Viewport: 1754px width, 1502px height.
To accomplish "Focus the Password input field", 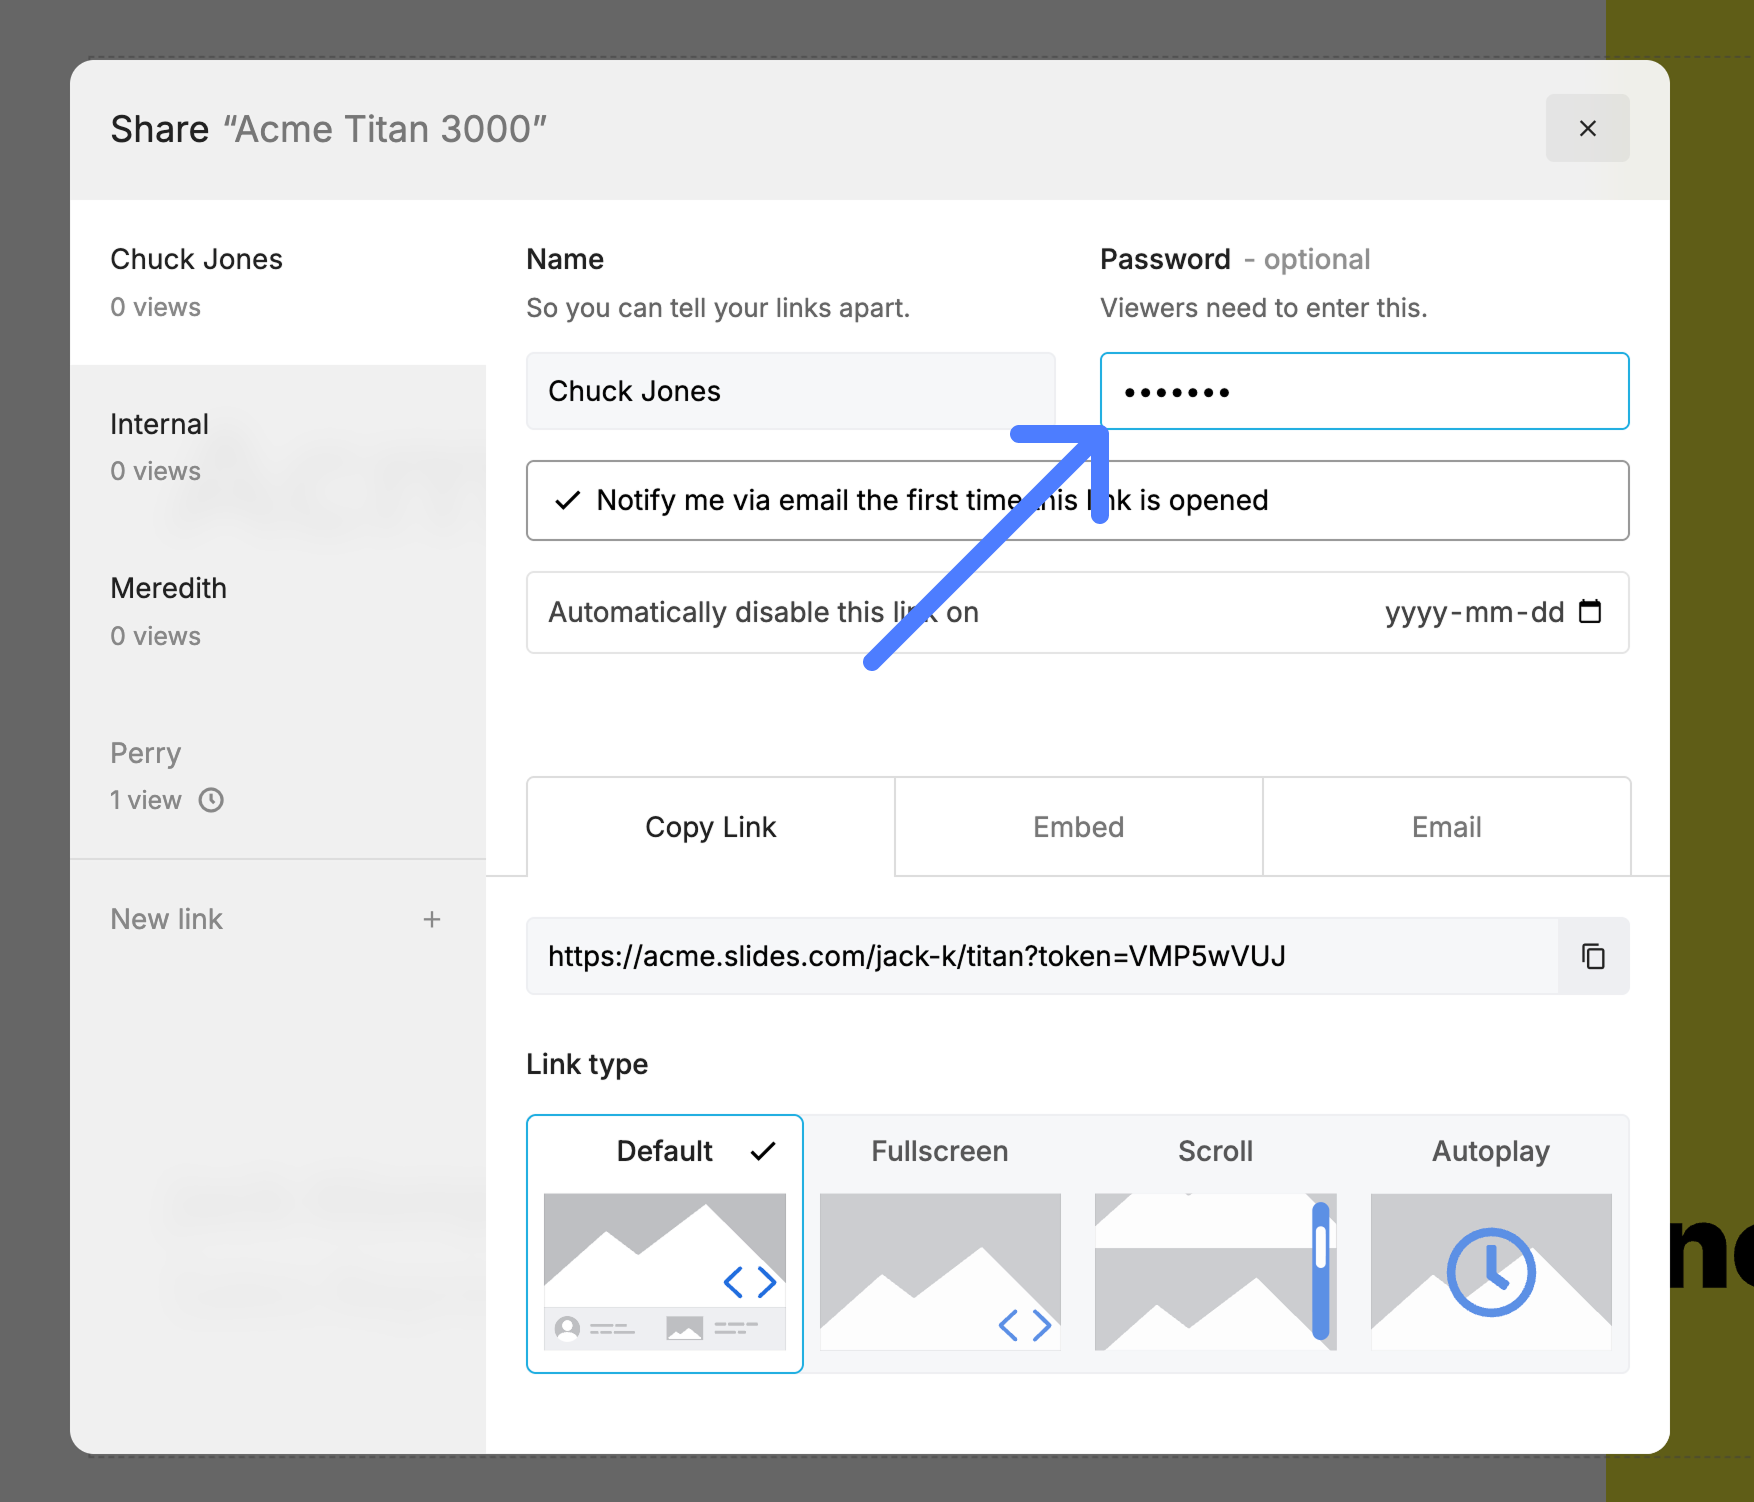I will [1365, 391].
